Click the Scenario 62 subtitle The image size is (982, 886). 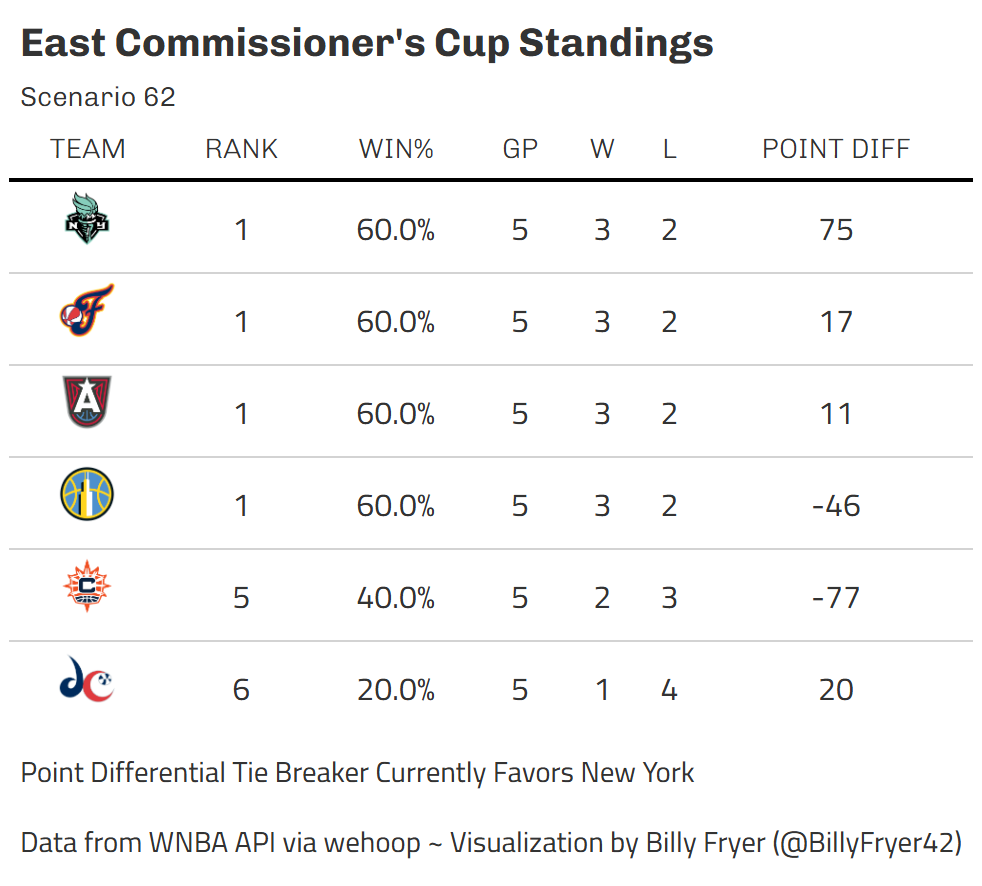coord(98,97)
